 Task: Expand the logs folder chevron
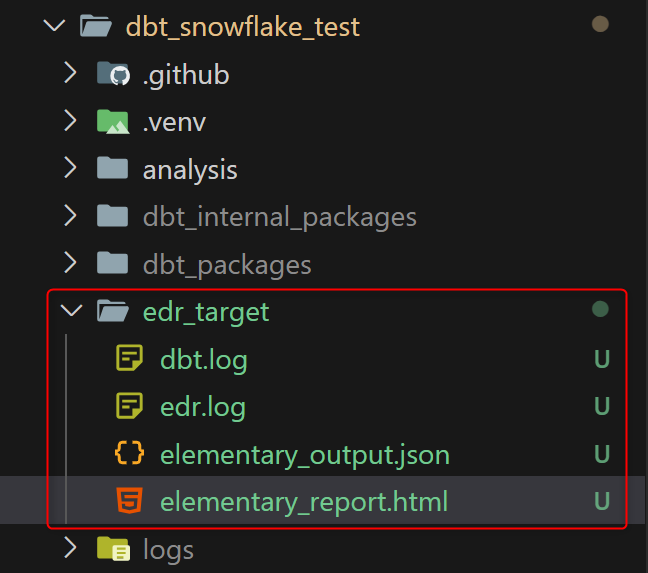point(71,548)
